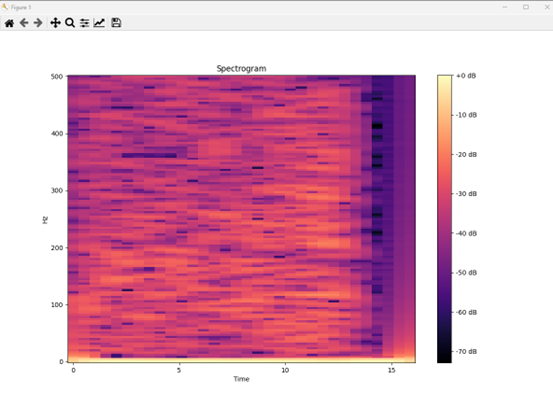This screenshot has width=553, height=393.
Task: Click the 5 x-axis tick label
Action: 179,370
